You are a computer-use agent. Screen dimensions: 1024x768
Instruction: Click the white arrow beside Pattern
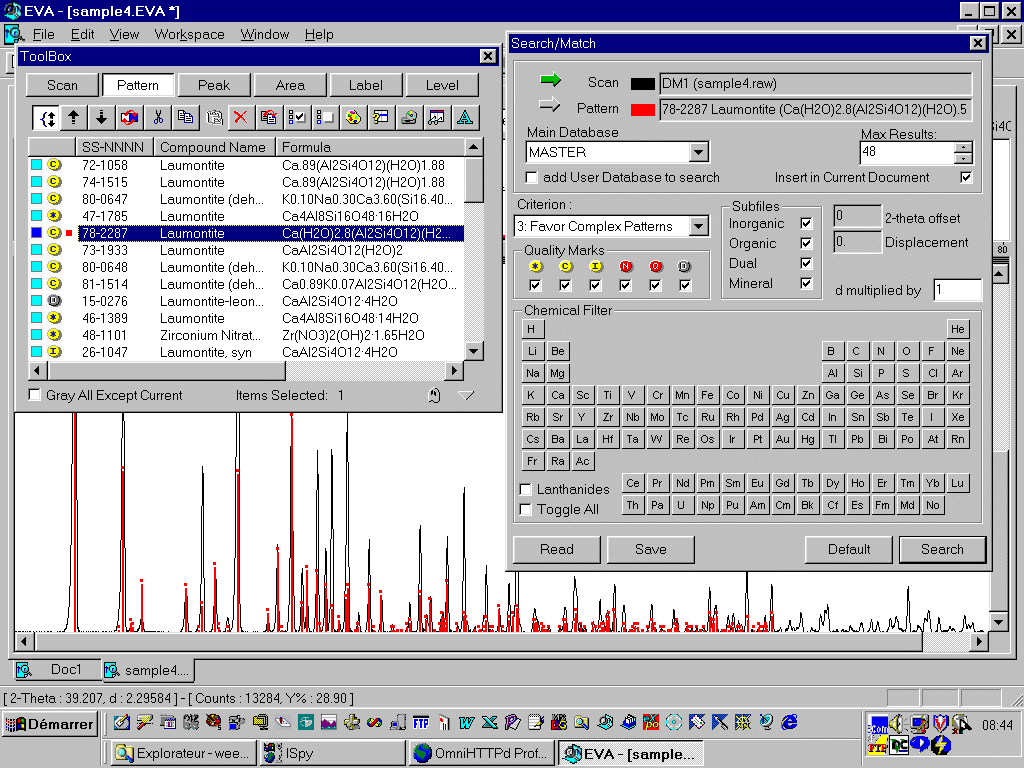(x=550, y=104)
